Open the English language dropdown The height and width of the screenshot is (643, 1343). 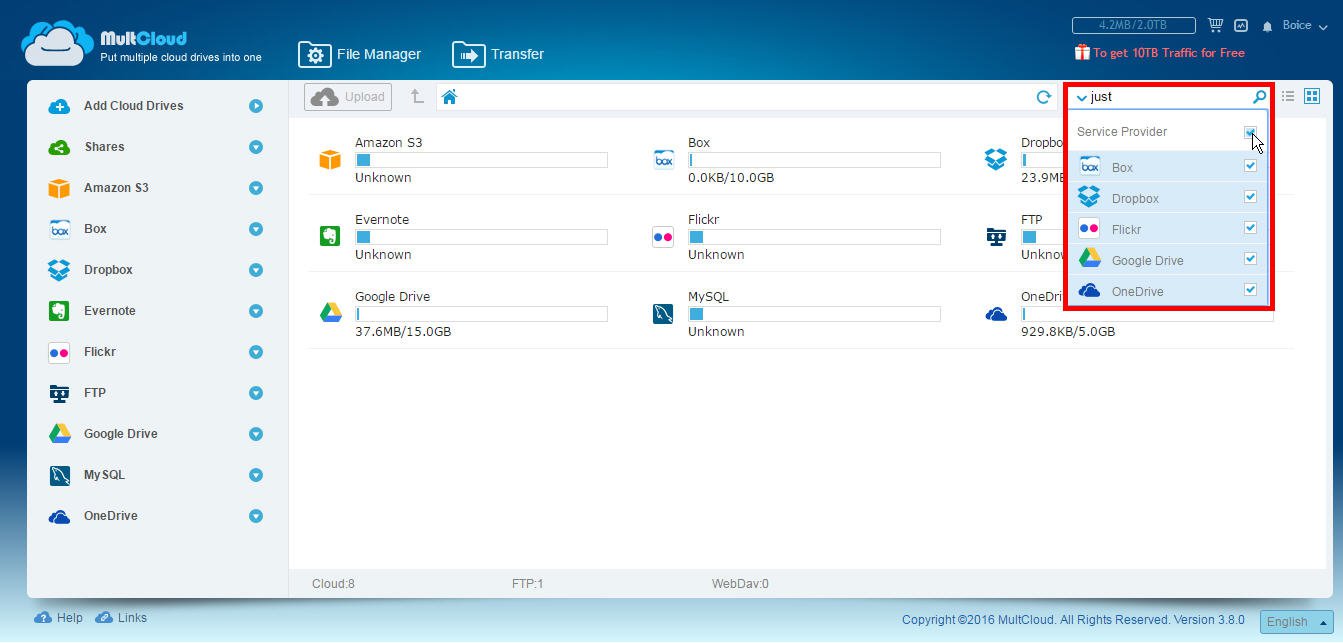[x=1296, y=621]
